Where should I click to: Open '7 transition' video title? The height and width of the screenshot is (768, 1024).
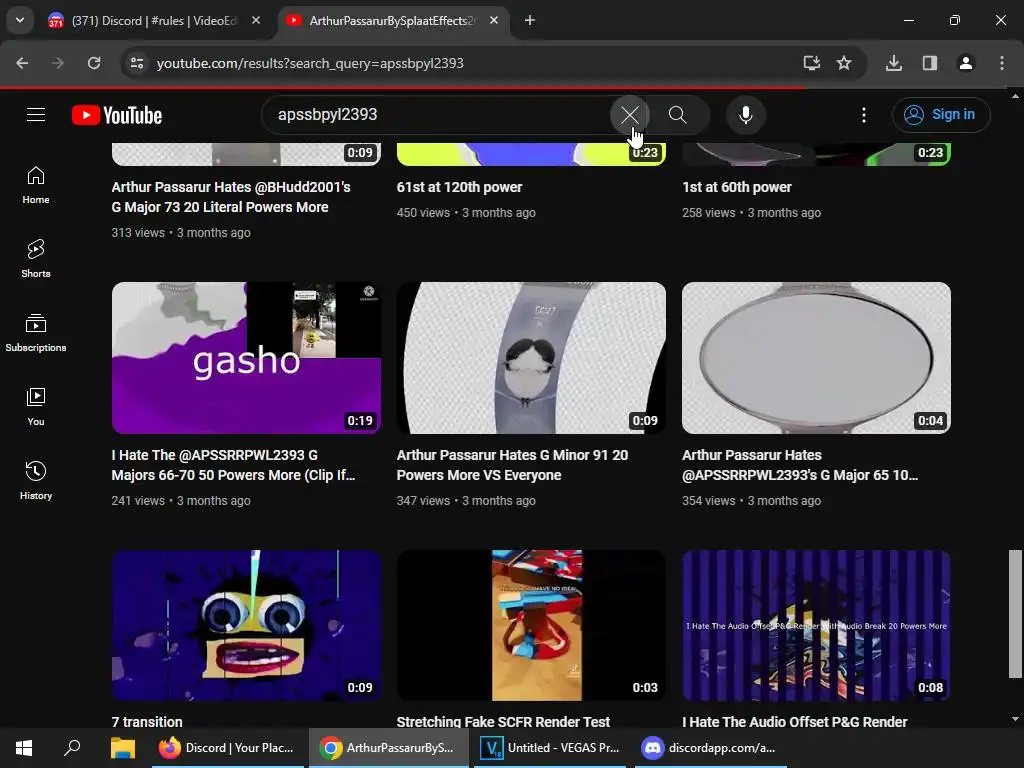(x=147, y=722)
